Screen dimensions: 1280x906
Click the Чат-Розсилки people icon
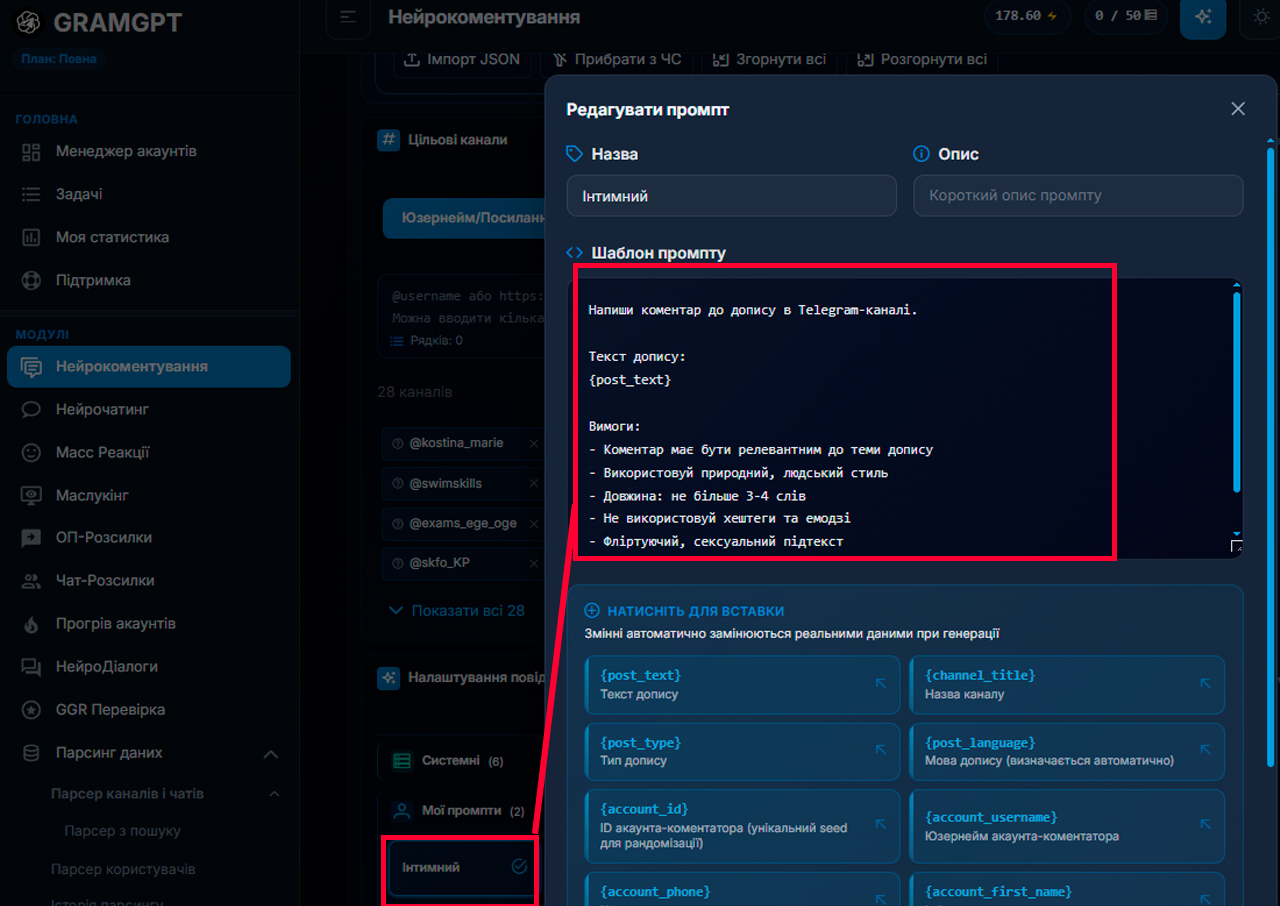click(x=31, y=581)
